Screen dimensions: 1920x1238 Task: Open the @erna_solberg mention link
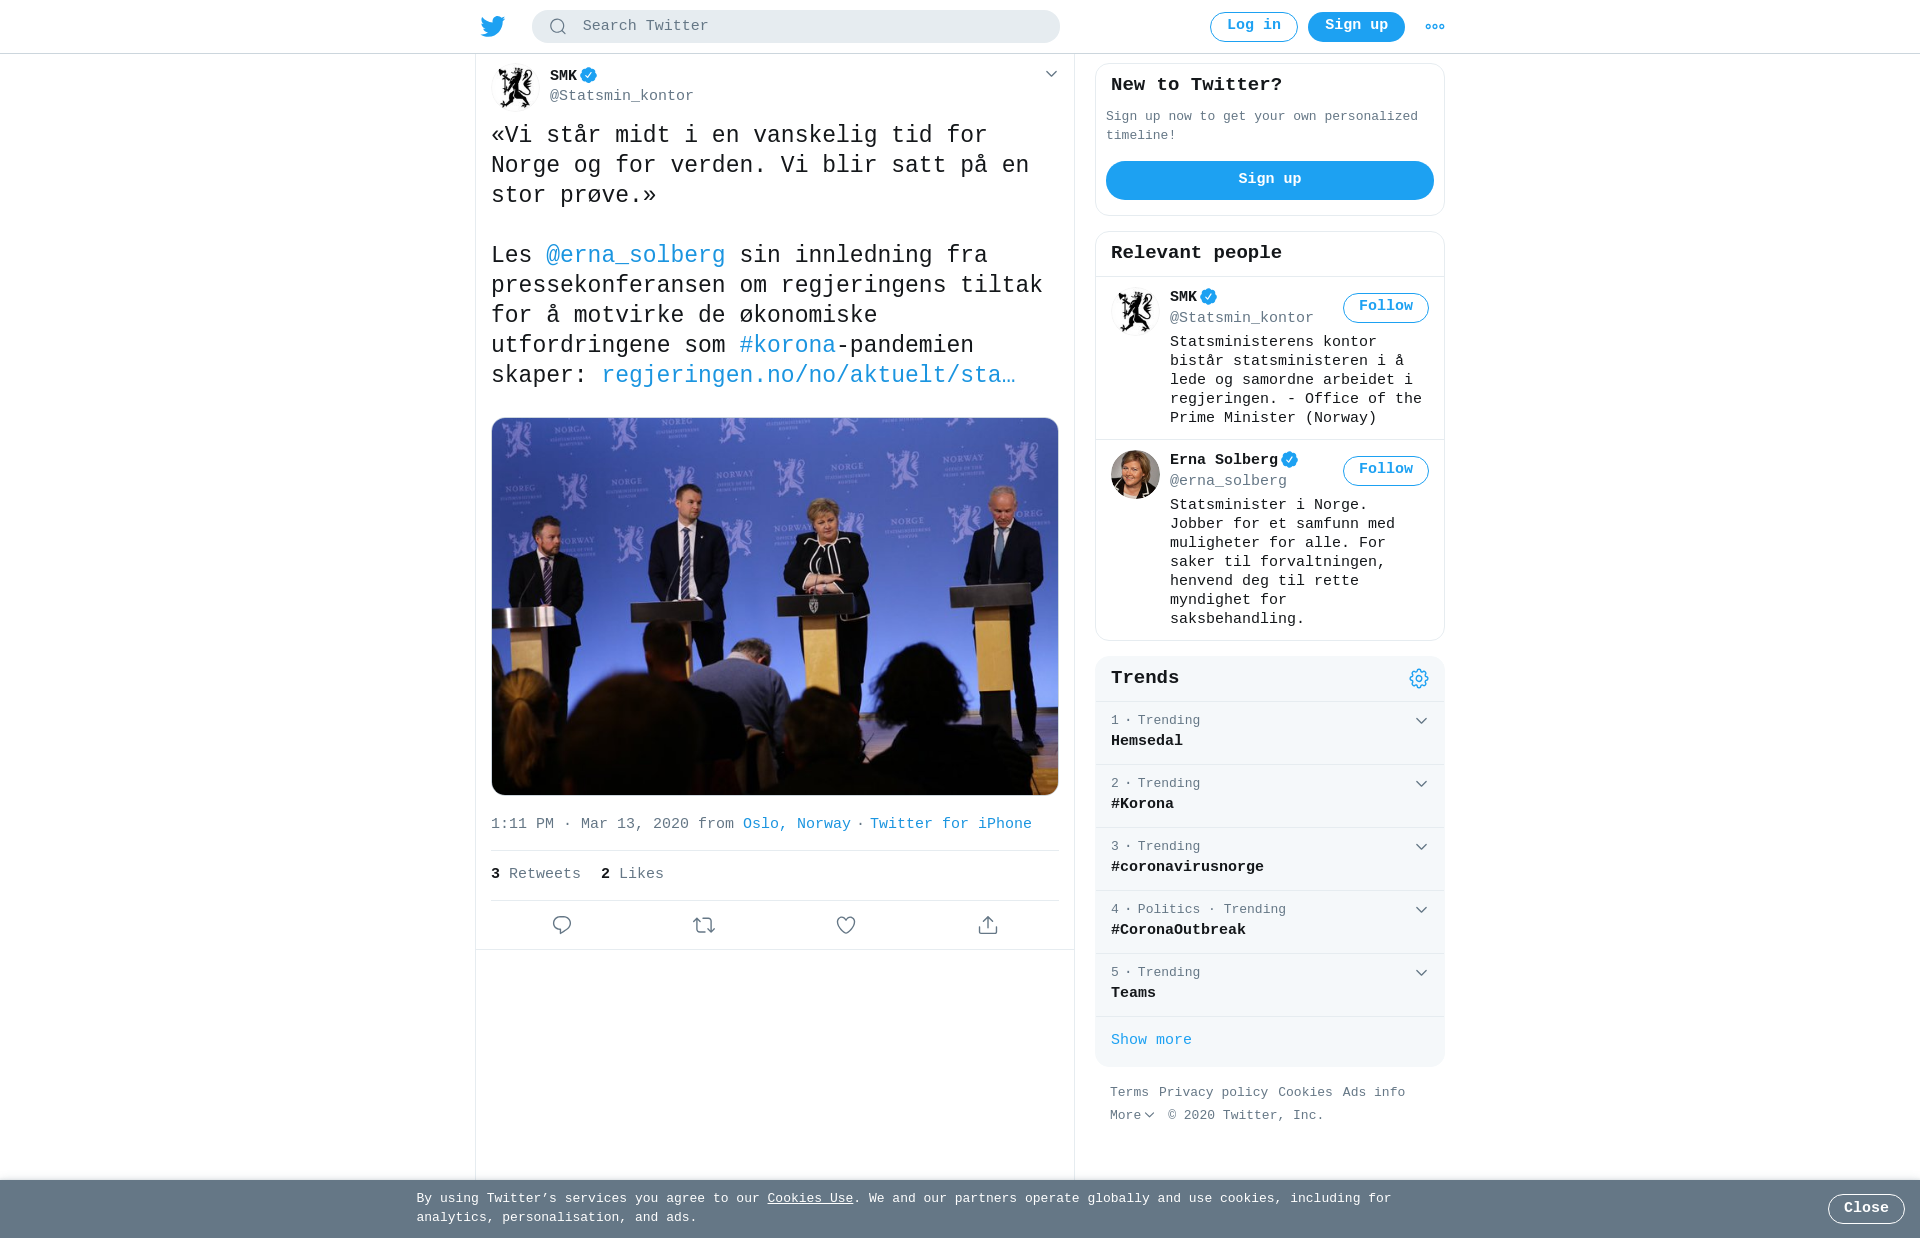[x=636, y=255]
